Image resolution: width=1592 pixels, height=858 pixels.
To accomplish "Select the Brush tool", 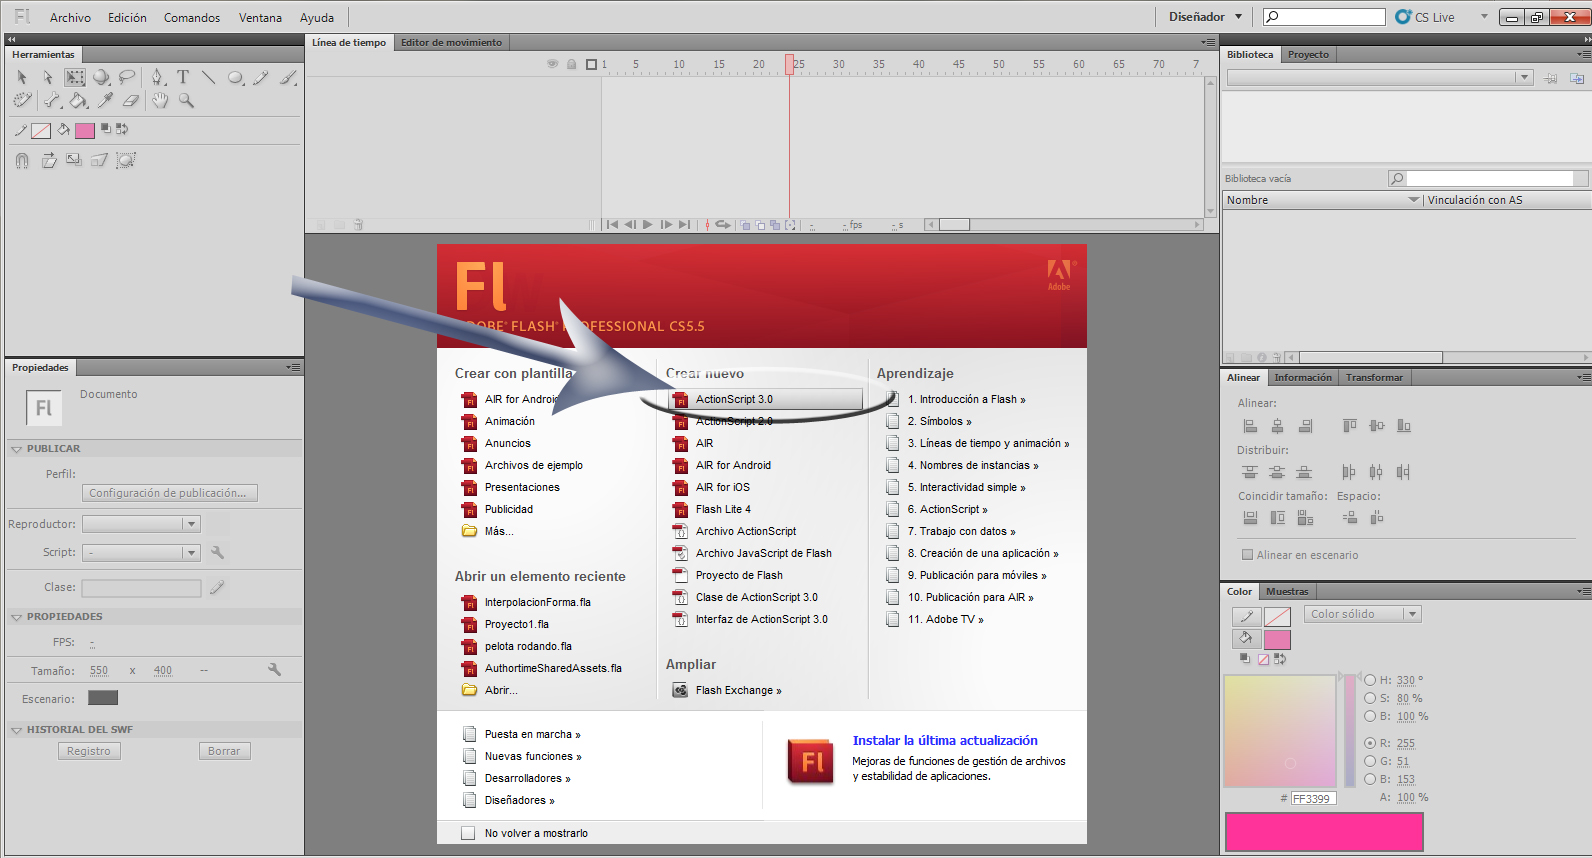I will [288, 77].
